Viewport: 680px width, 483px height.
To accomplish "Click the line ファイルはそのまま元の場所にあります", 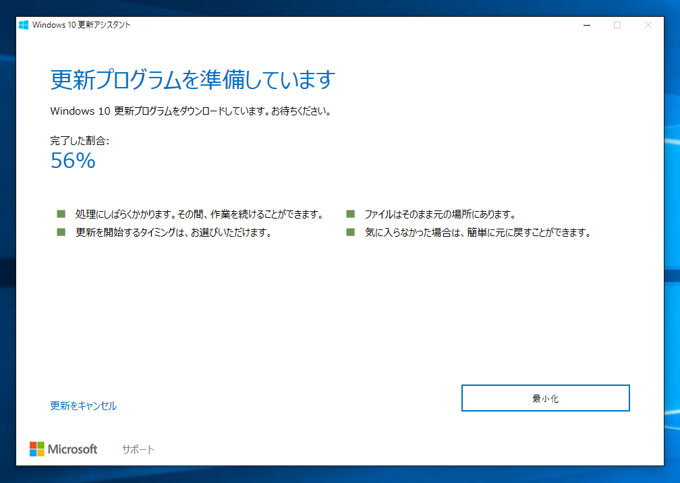I will (x=440, y=214).
